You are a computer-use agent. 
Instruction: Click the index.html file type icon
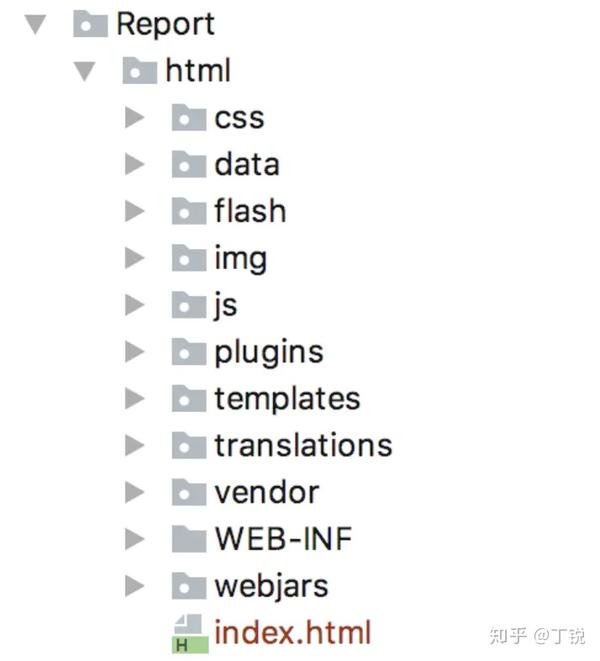[x=191, y=633]
